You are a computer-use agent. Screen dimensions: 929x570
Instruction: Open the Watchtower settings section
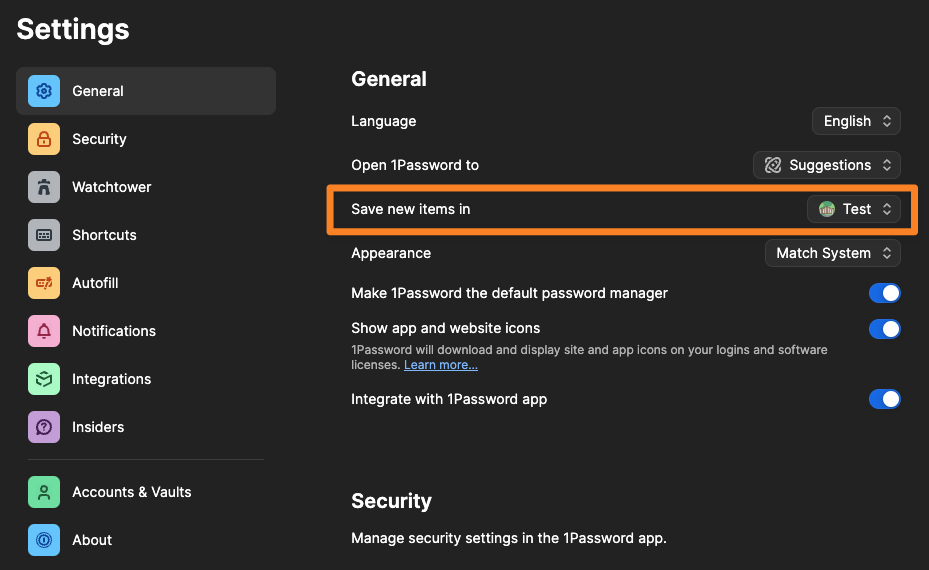tap(111, 187)
